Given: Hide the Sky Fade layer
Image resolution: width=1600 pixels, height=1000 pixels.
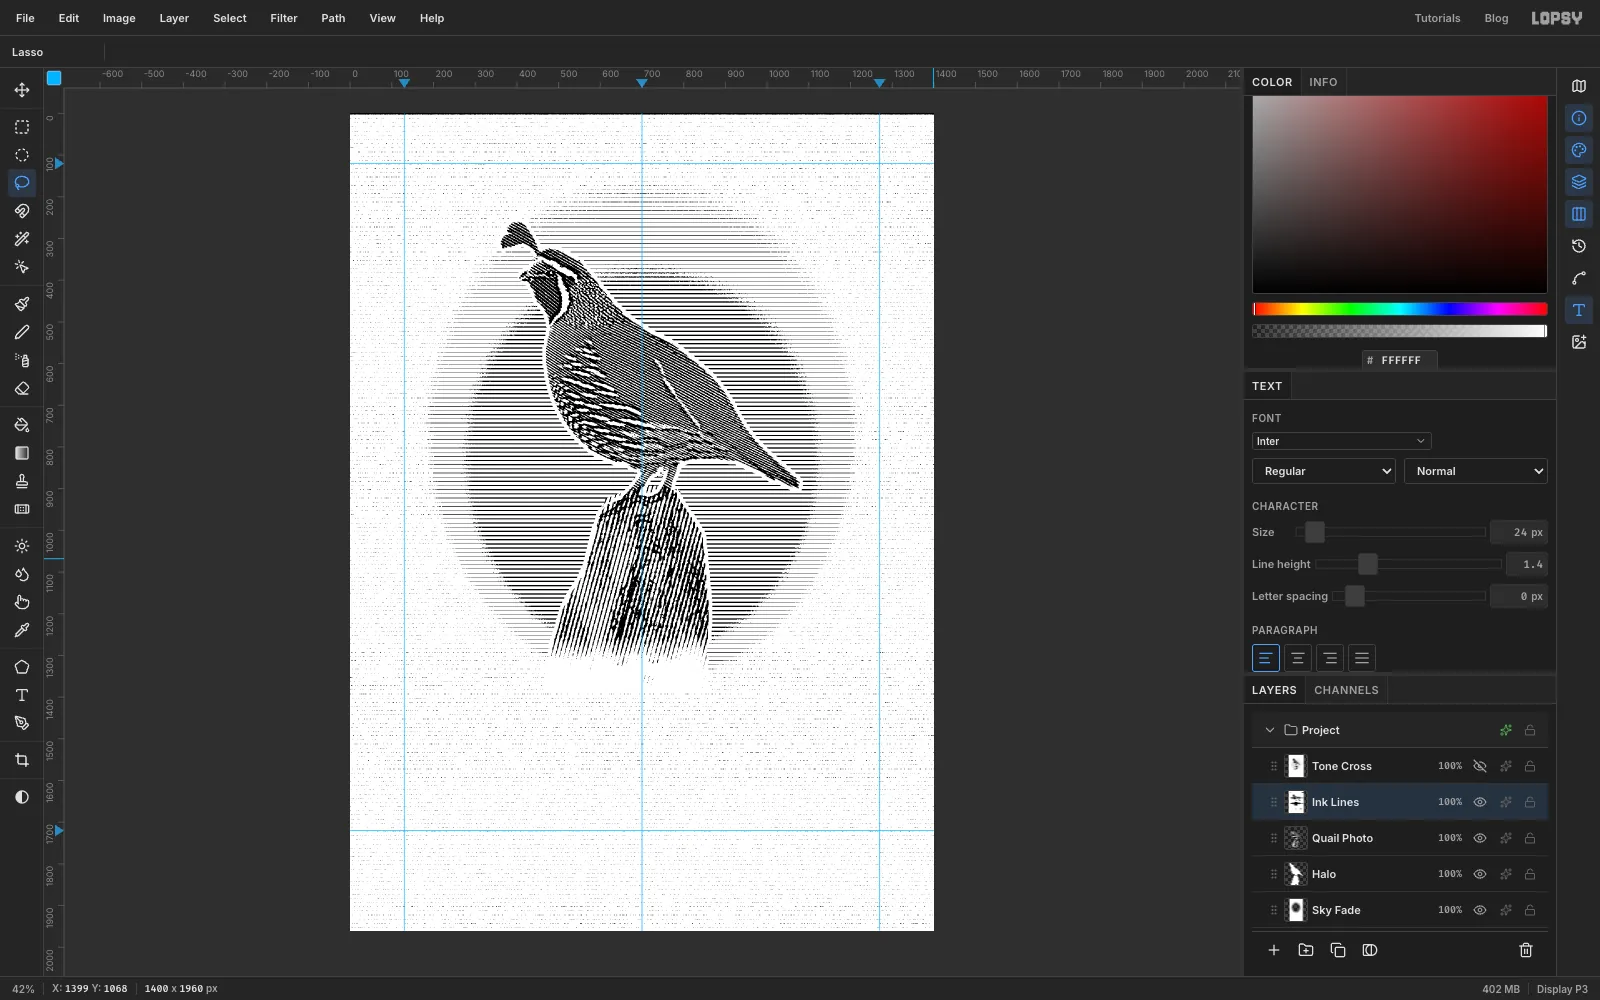Looking at the screenshot, I should (x=1480, y=910).
